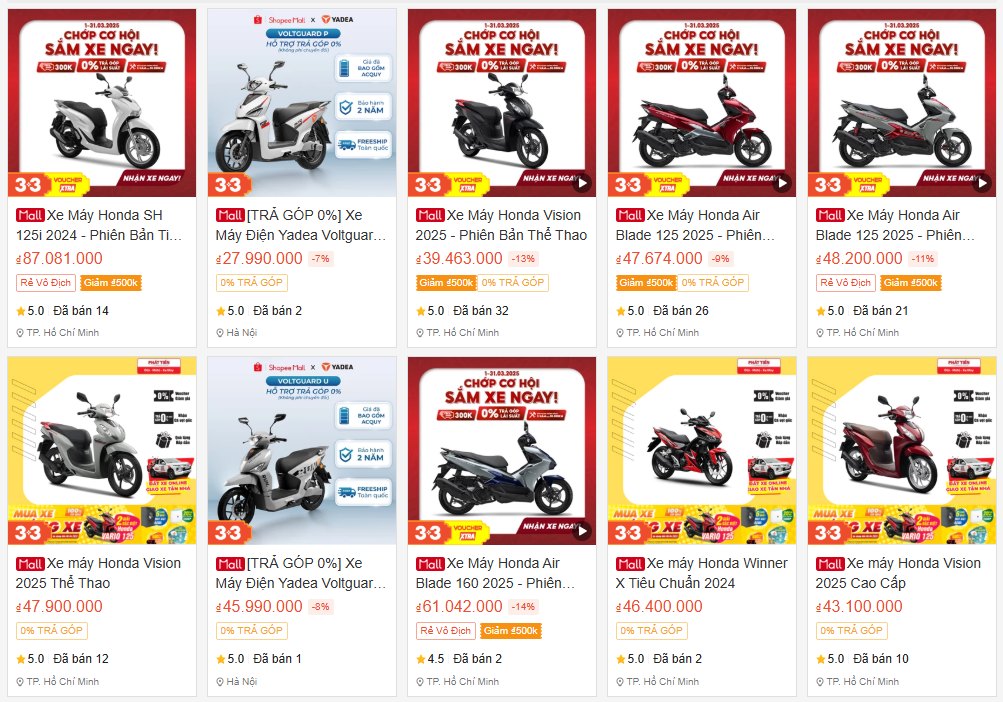Click location pin icon under Honda Vision Cao Cấp
This screenshot has height=702, width=1003.
pos(820,682)
